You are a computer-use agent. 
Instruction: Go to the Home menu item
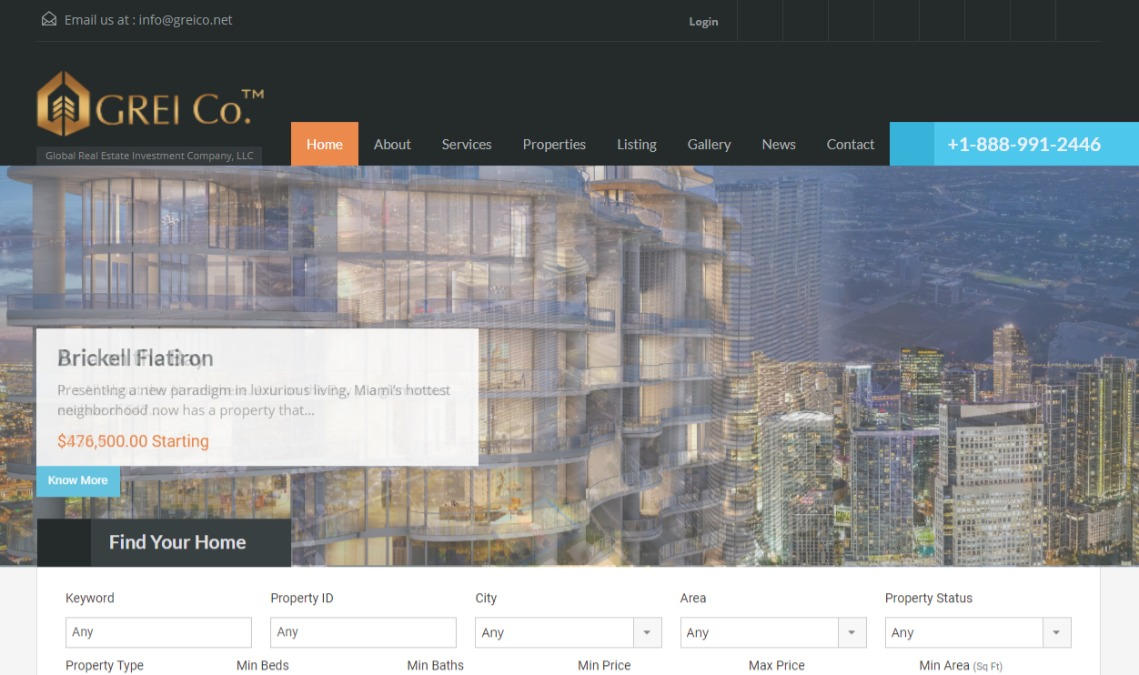tap(324, 144)
